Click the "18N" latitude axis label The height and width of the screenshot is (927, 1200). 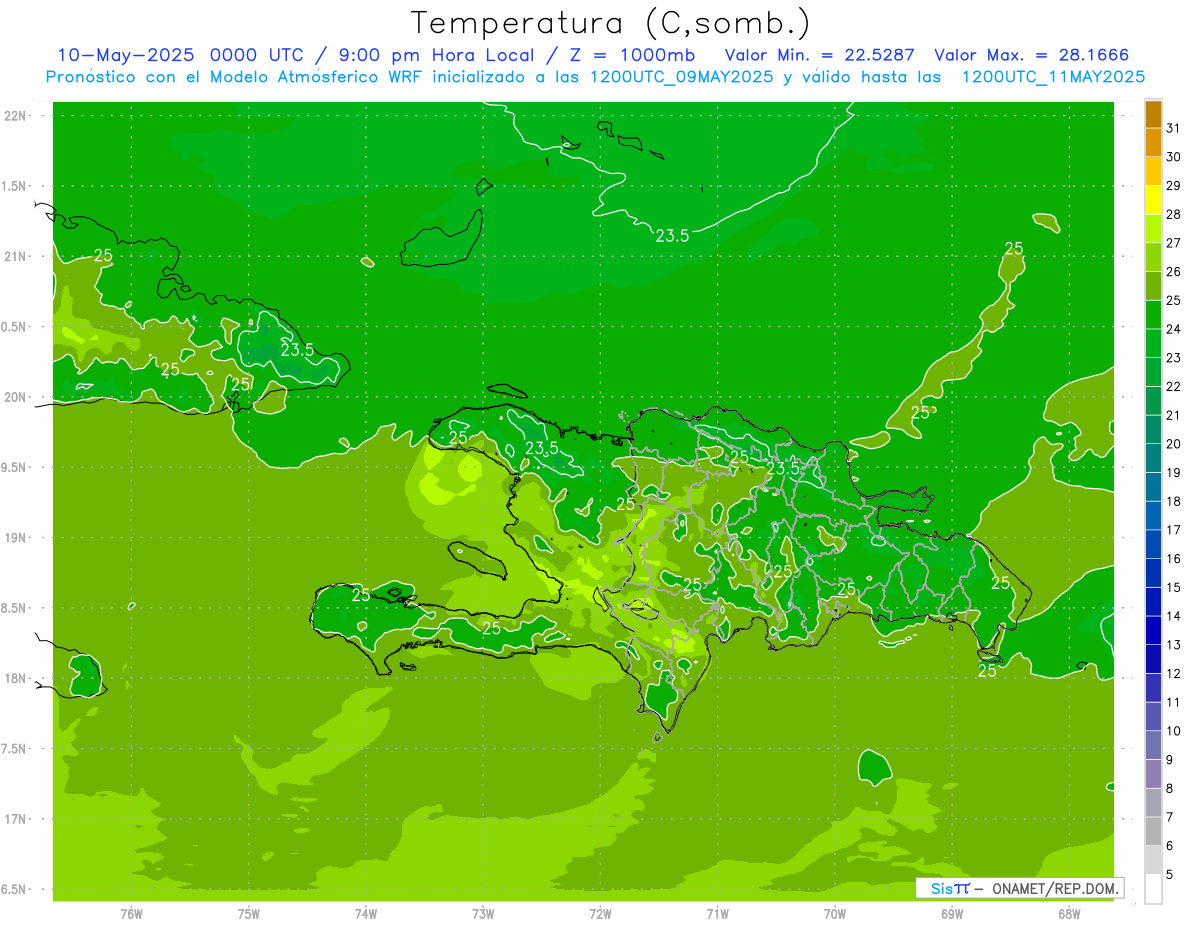click(x=16, y=679)
